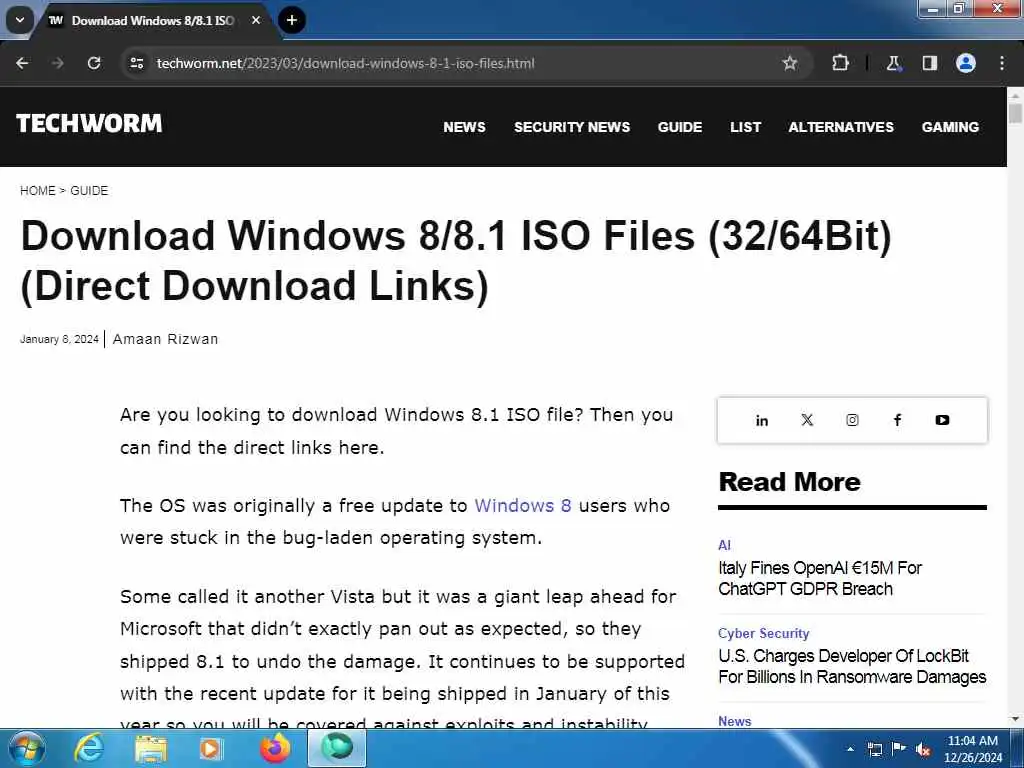The image size is (1024, 768).
Task: Open Chrome Labs flask icon
Action: coord(893,63)
